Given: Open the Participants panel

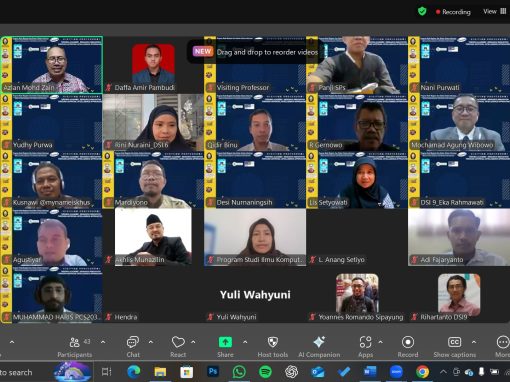Looking at the screenshot, I should [x=75, y=347].
